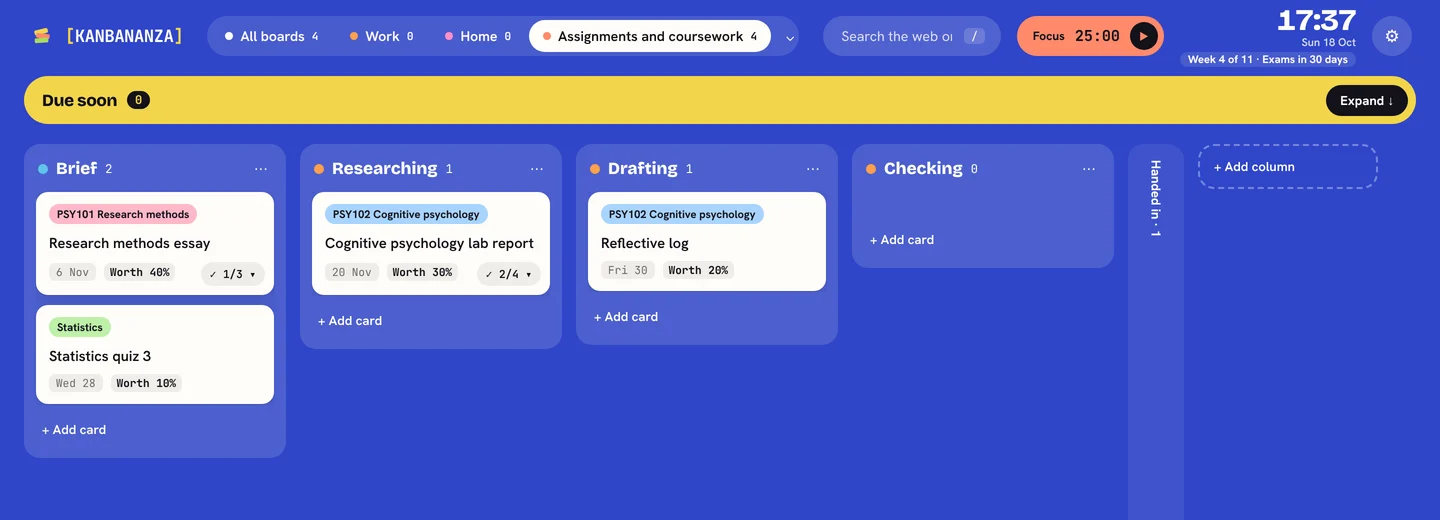
Task: Open the settings gear
Action: point(1392,36)
